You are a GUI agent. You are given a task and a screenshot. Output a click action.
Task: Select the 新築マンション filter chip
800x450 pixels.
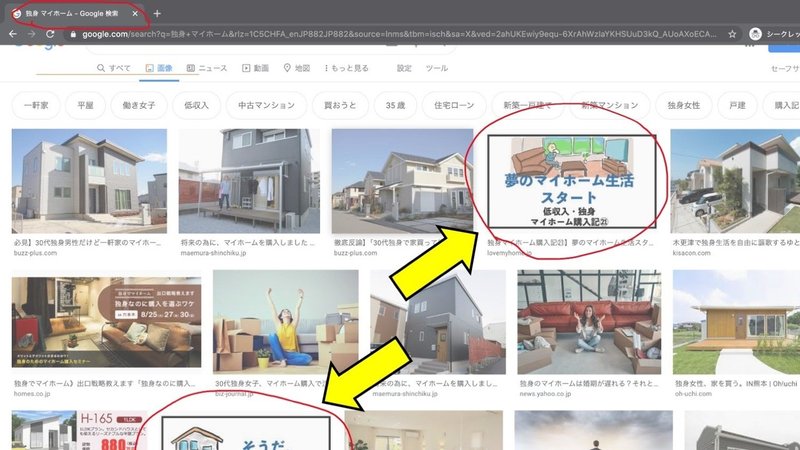tap(610, 106)
